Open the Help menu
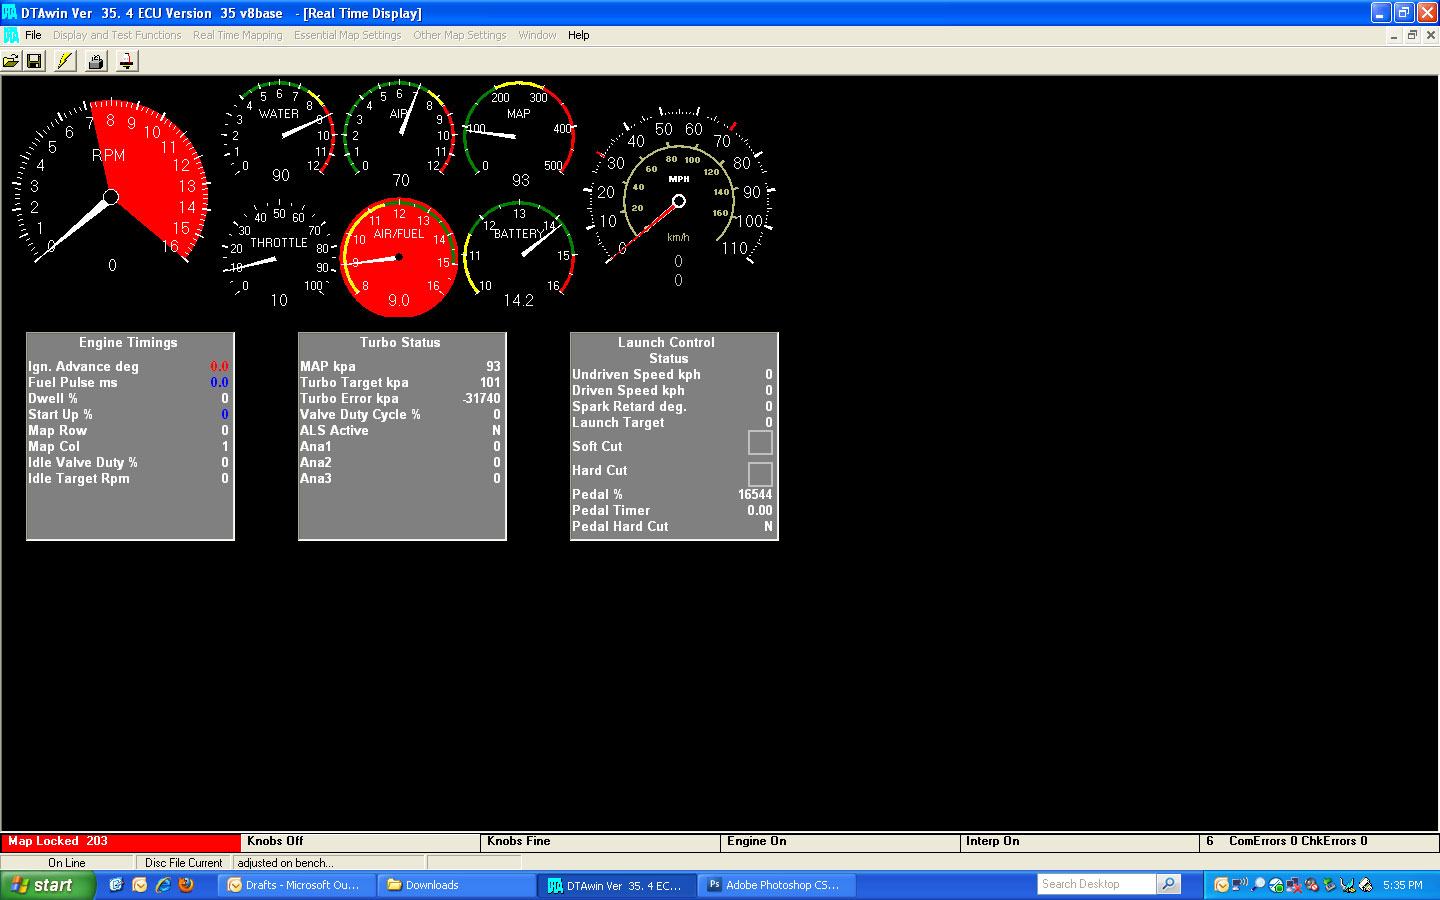This screenshot has width=1440, height=900. tap(578, 35)
